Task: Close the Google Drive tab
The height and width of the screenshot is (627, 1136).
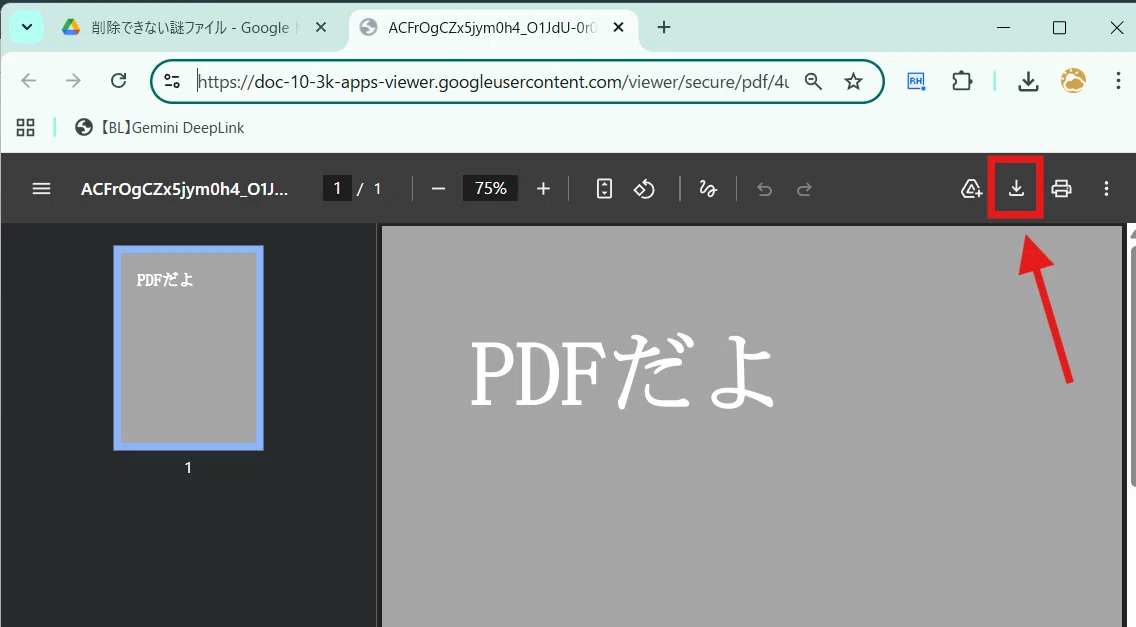Action: (x=322, y=28)
